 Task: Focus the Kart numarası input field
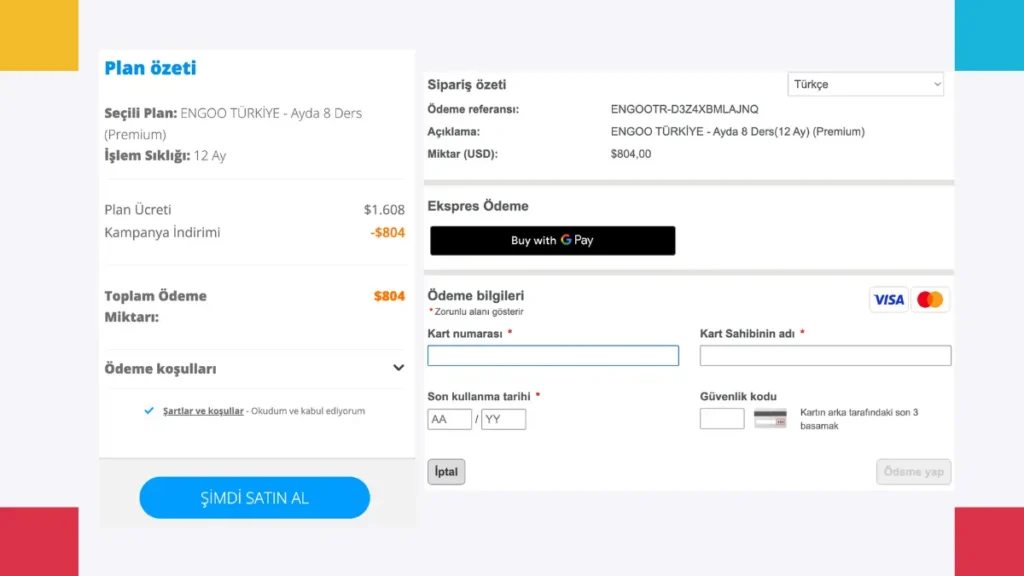[553, 355]
